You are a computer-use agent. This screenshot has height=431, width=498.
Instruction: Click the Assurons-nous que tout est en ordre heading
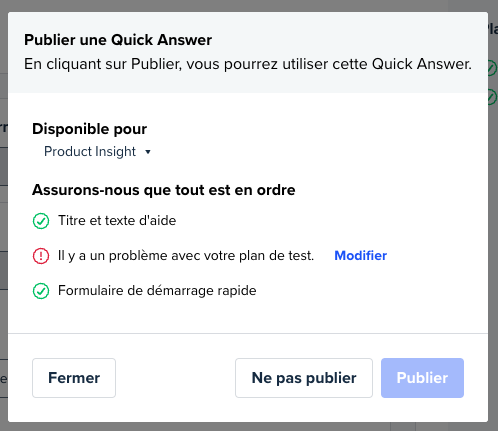[x=163, y=190]
